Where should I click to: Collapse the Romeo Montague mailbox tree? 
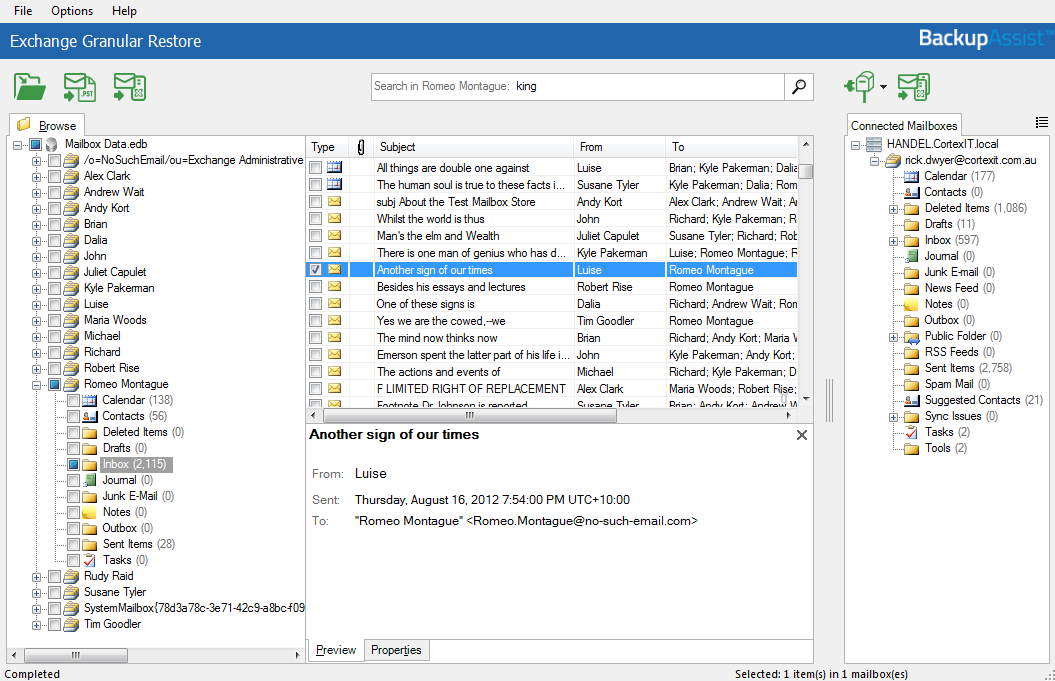click(37, 384)
